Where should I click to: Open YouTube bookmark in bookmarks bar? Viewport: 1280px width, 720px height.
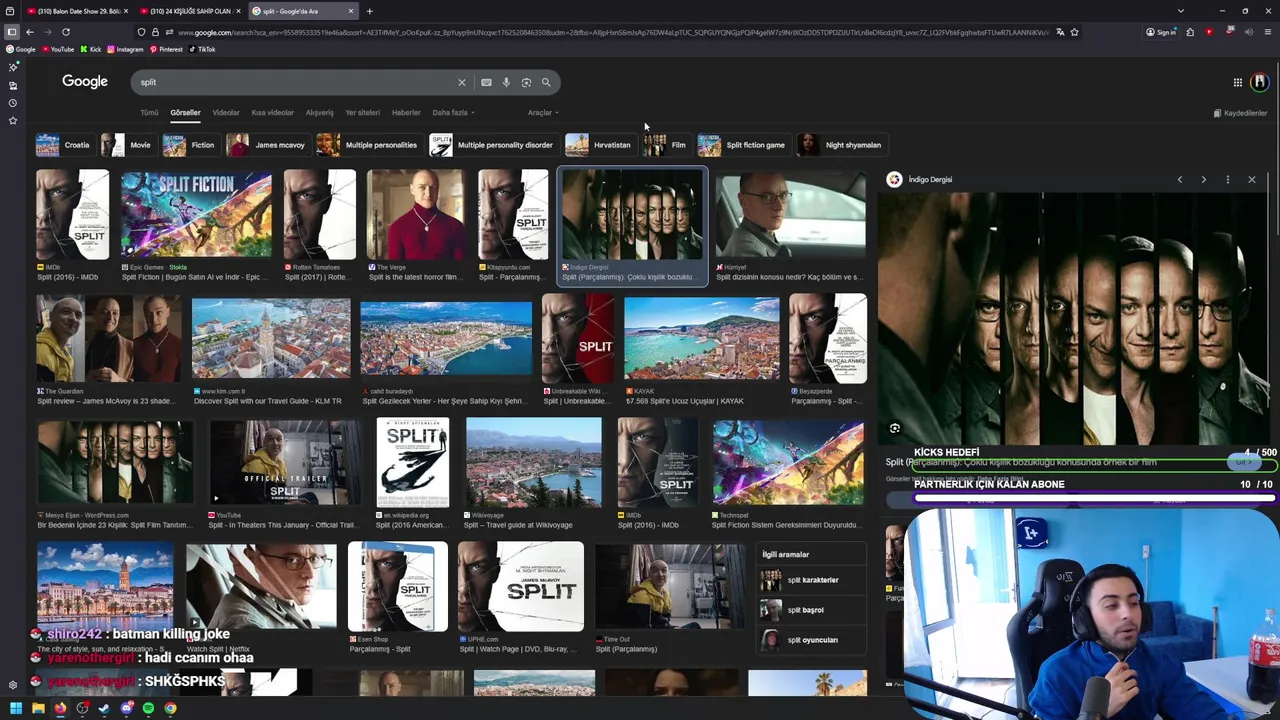(57, 49)
